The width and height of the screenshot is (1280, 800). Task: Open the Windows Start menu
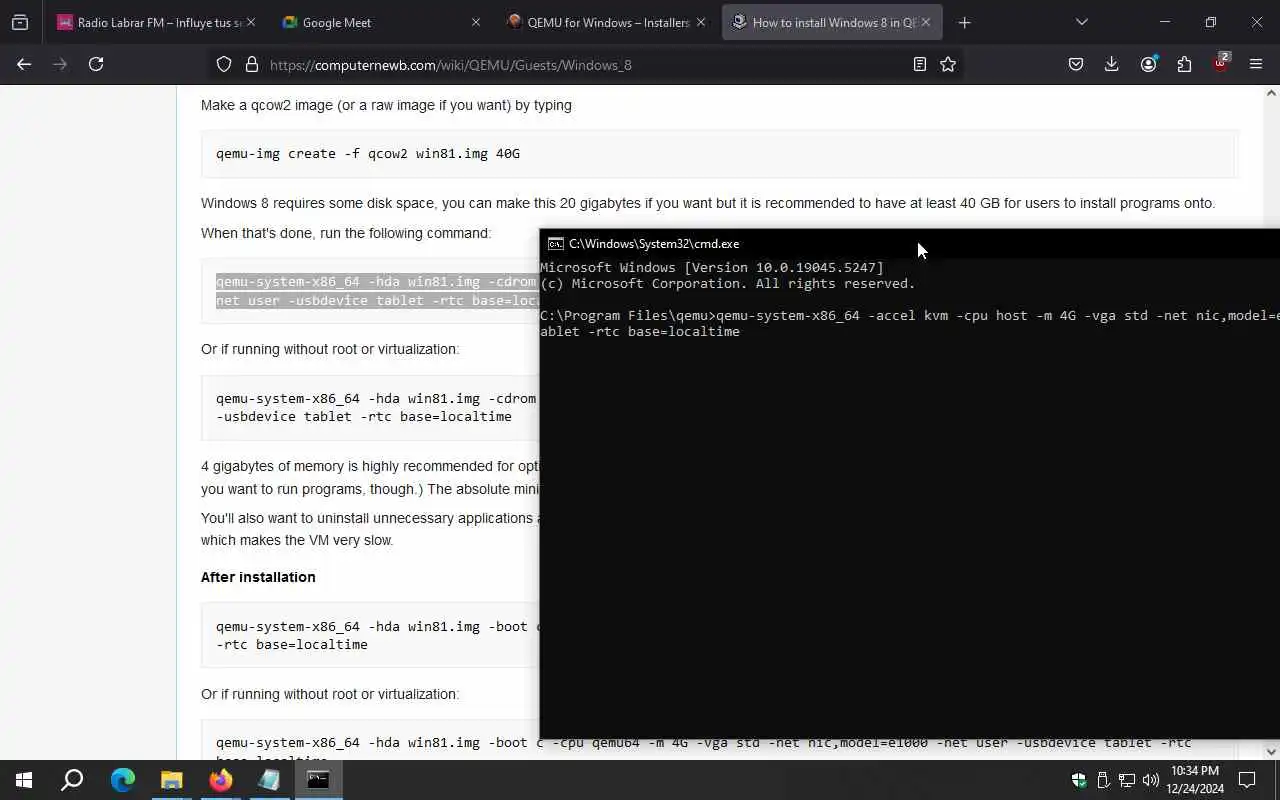24,780
